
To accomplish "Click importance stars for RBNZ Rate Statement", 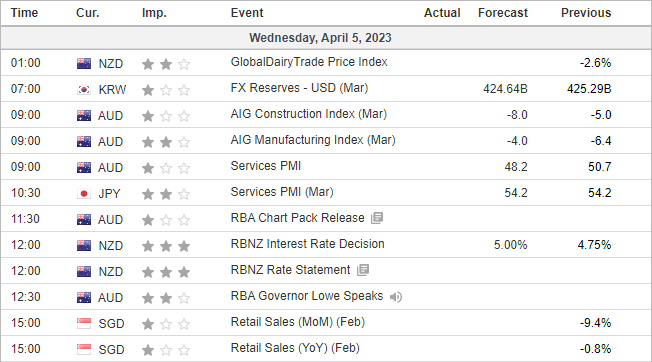I will click(166, 272).
